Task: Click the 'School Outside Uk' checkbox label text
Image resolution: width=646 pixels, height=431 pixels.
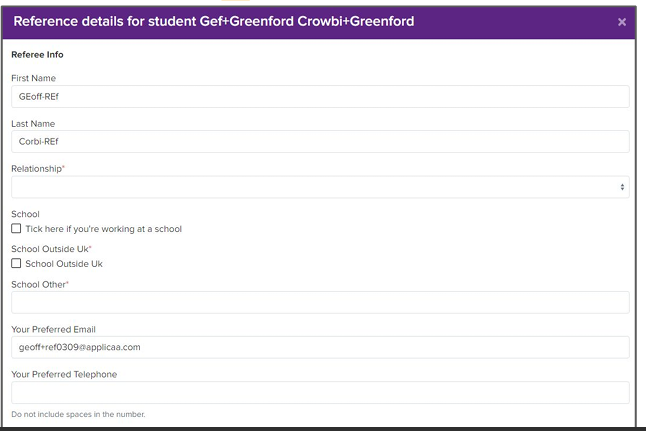Action: point(64,264)
